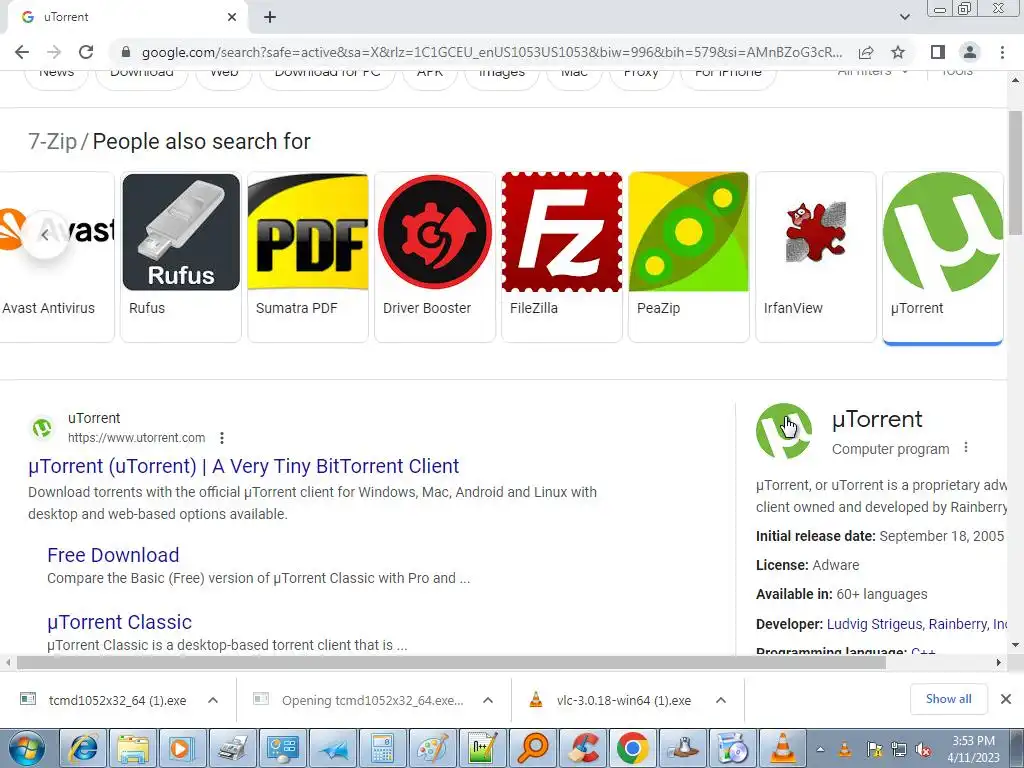Open Windows Explorer from the taskbar
The height and width of the screenshot is (768, 1024).
click(x=133, y=748)
